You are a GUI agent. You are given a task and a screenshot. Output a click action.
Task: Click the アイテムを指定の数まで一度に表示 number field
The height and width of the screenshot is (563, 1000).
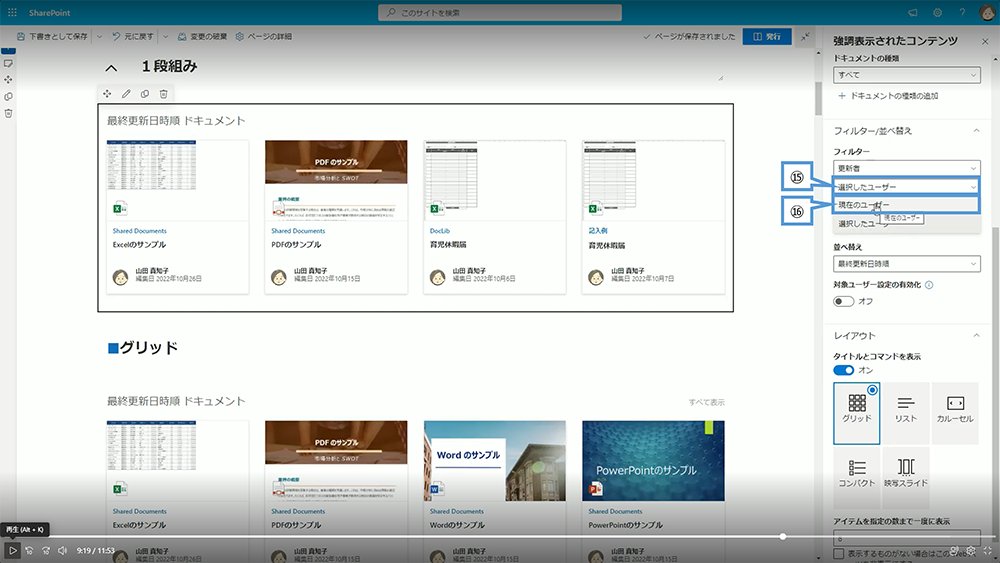(906, 537)
